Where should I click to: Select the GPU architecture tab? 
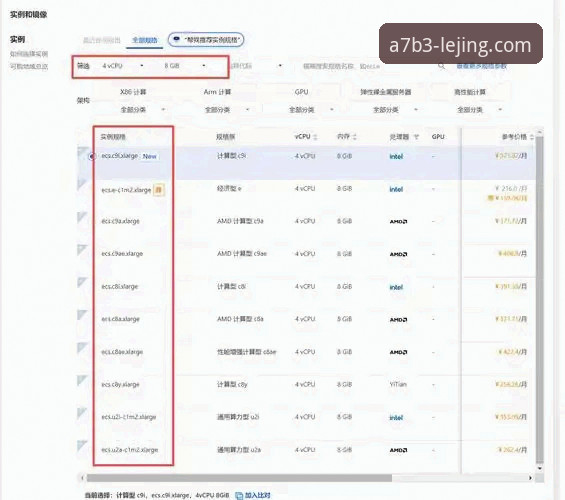(301, 92)
